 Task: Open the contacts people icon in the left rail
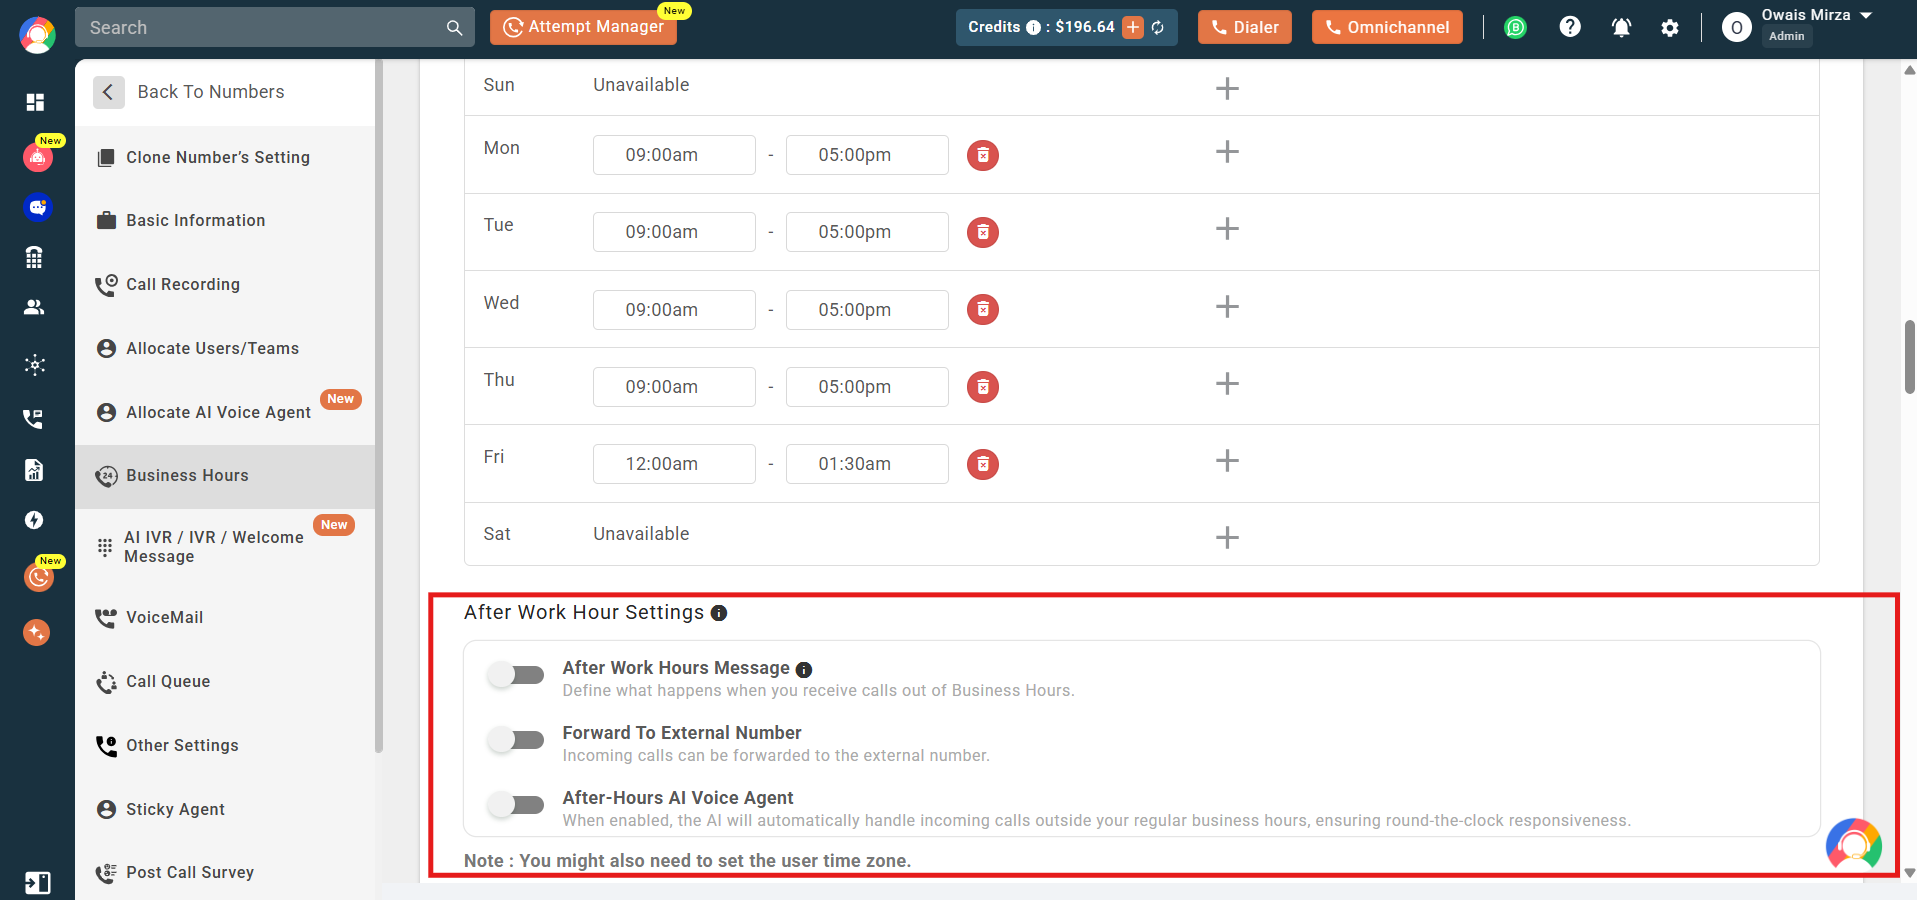click(34, 307)
